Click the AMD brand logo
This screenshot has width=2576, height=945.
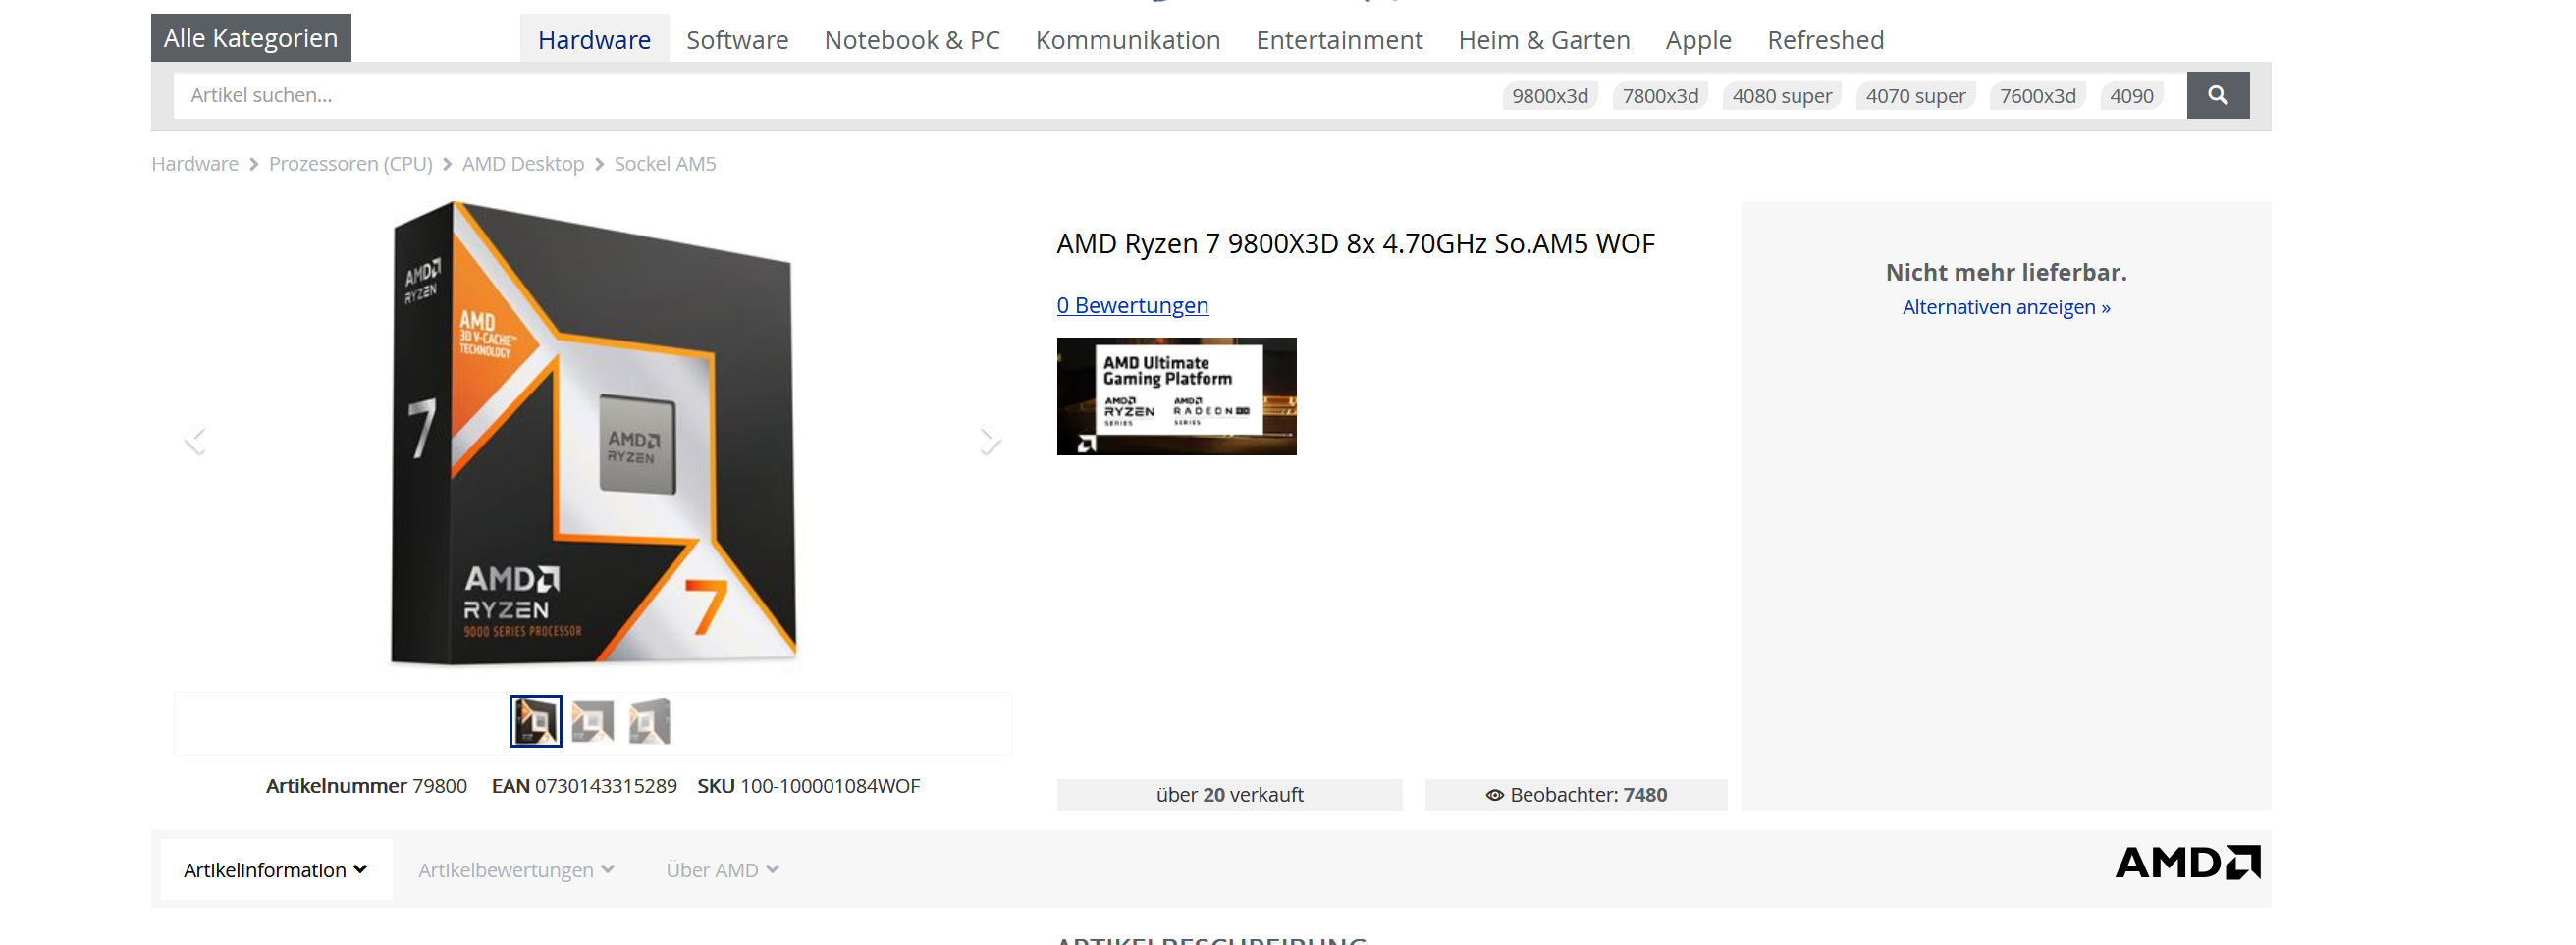point(2187,862)
